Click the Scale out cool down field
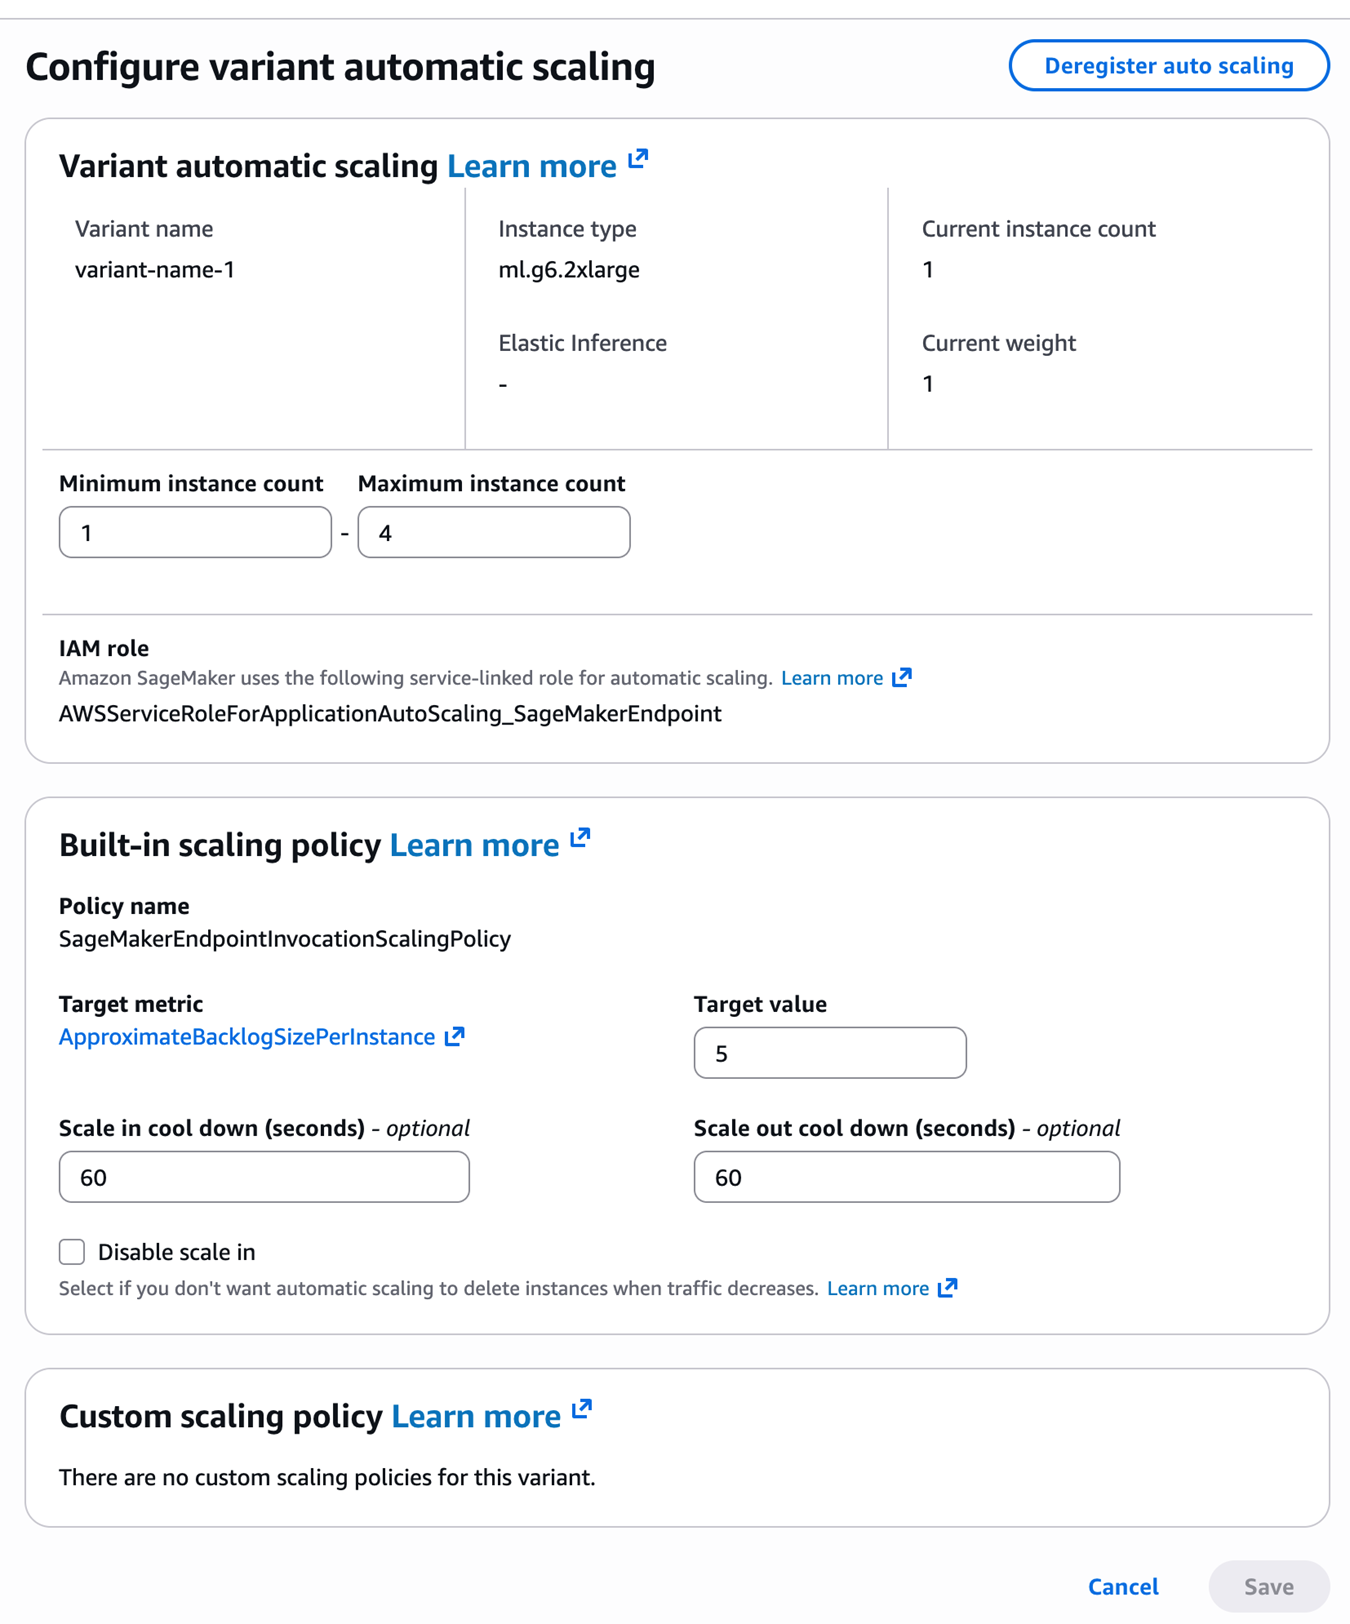The image size is (1350, 1624). (906, 1177)
